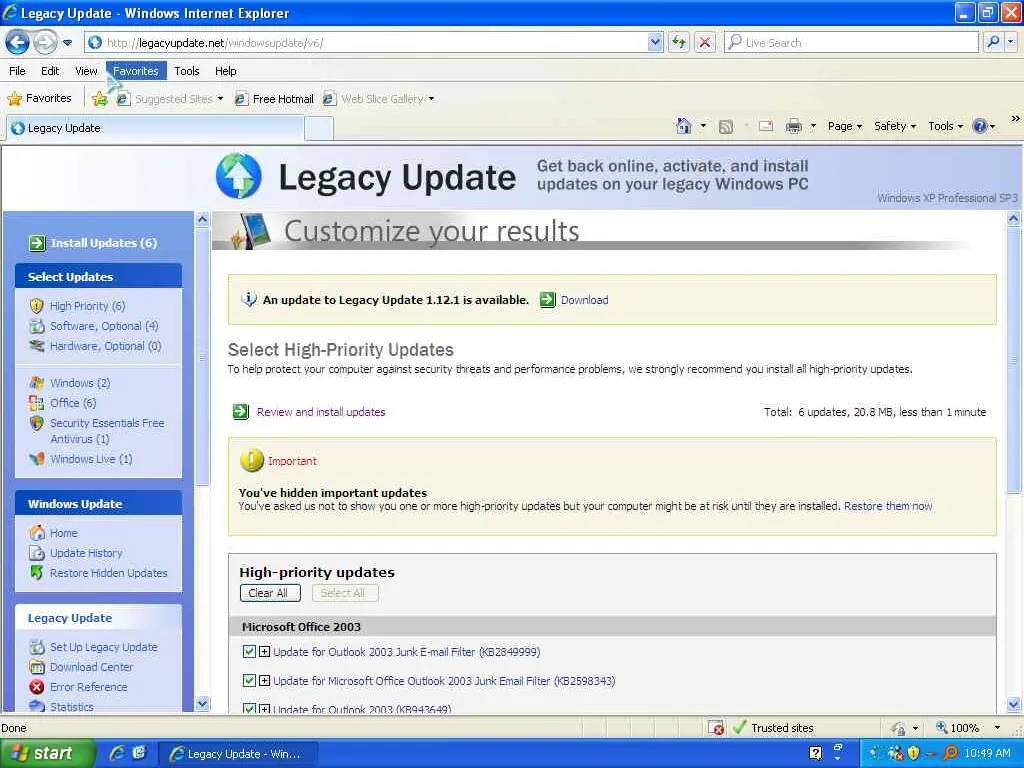The height and width of the screenshot is (768, 1024).
Task: Open the Tools menu in menu bar
Action: click(x=187, y=71)
